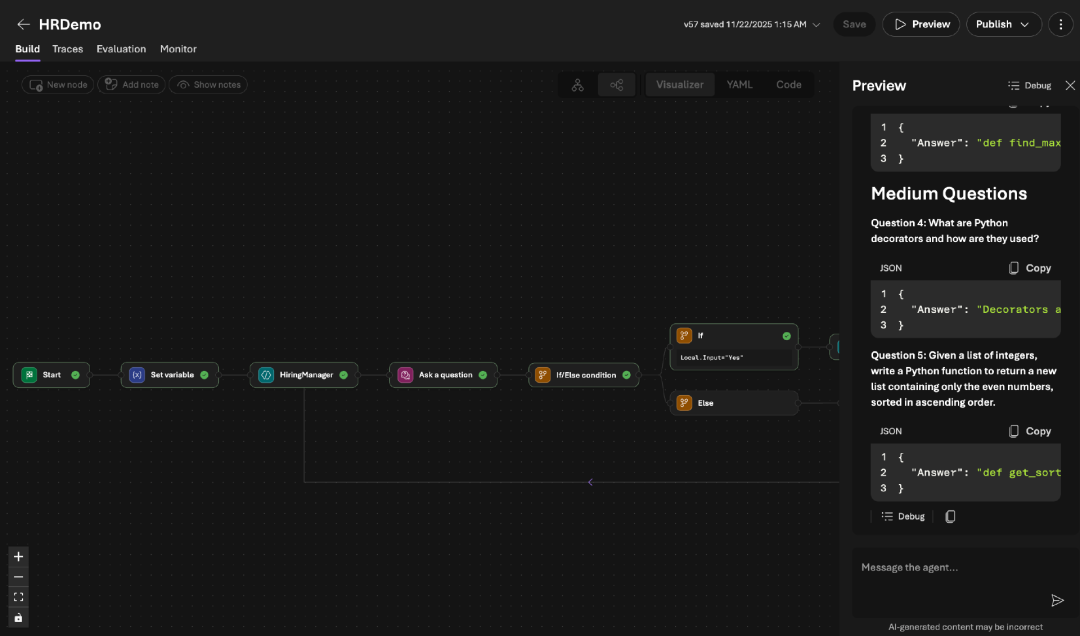Select the HiringManager node icon
The image size is (1080, 636).
266,375
